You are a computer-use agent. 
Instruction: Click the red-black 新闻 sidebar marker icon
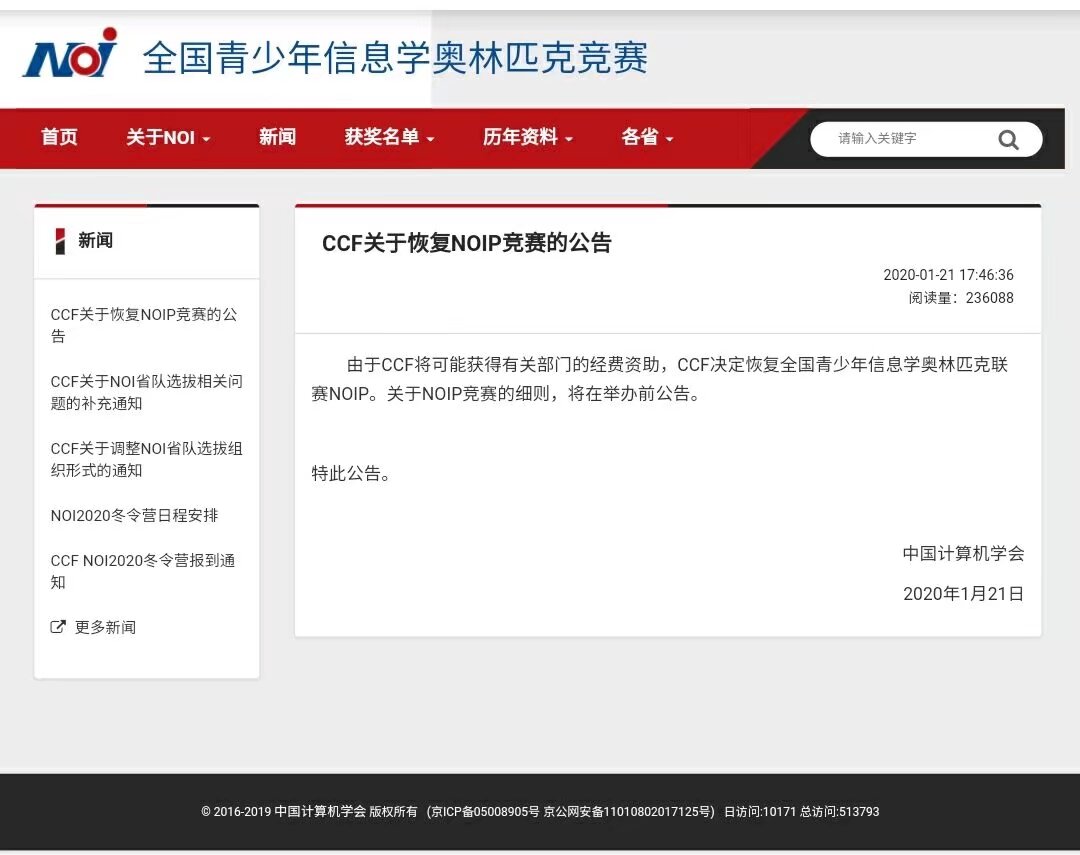click(60, 241)
